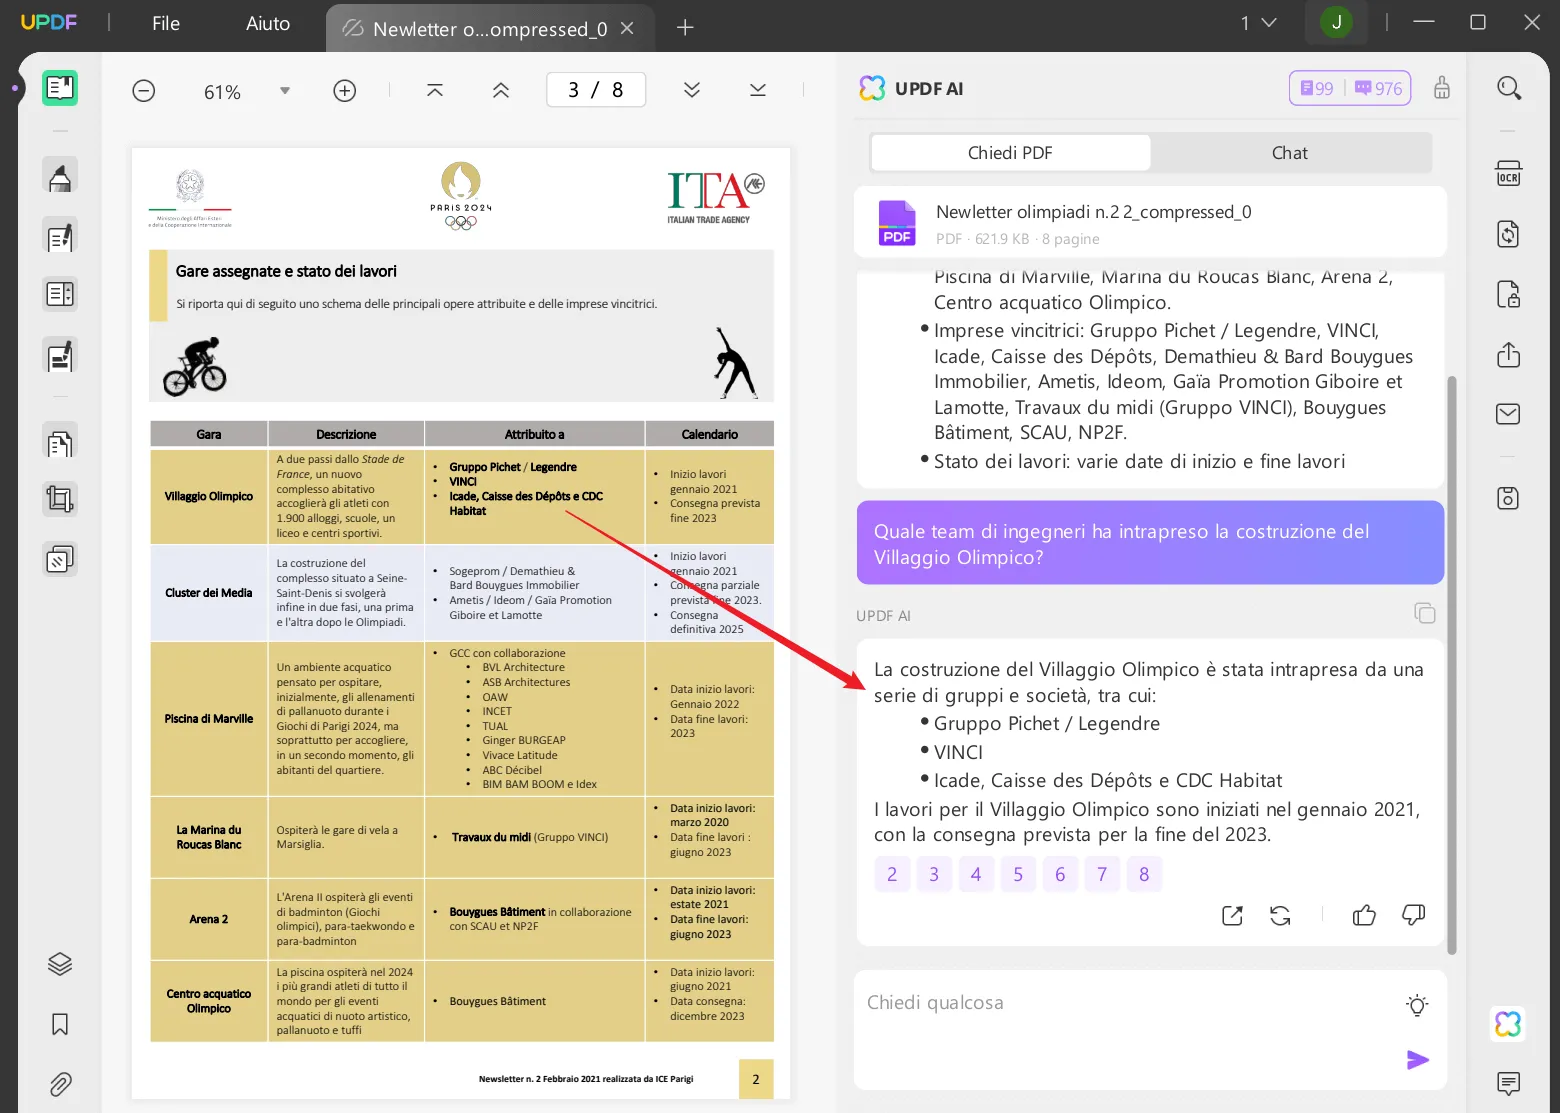This screenshot has width=1560, height=1113.
Task: Open prompt suggestions lightbulb icon
Action: point(1417,1005)
